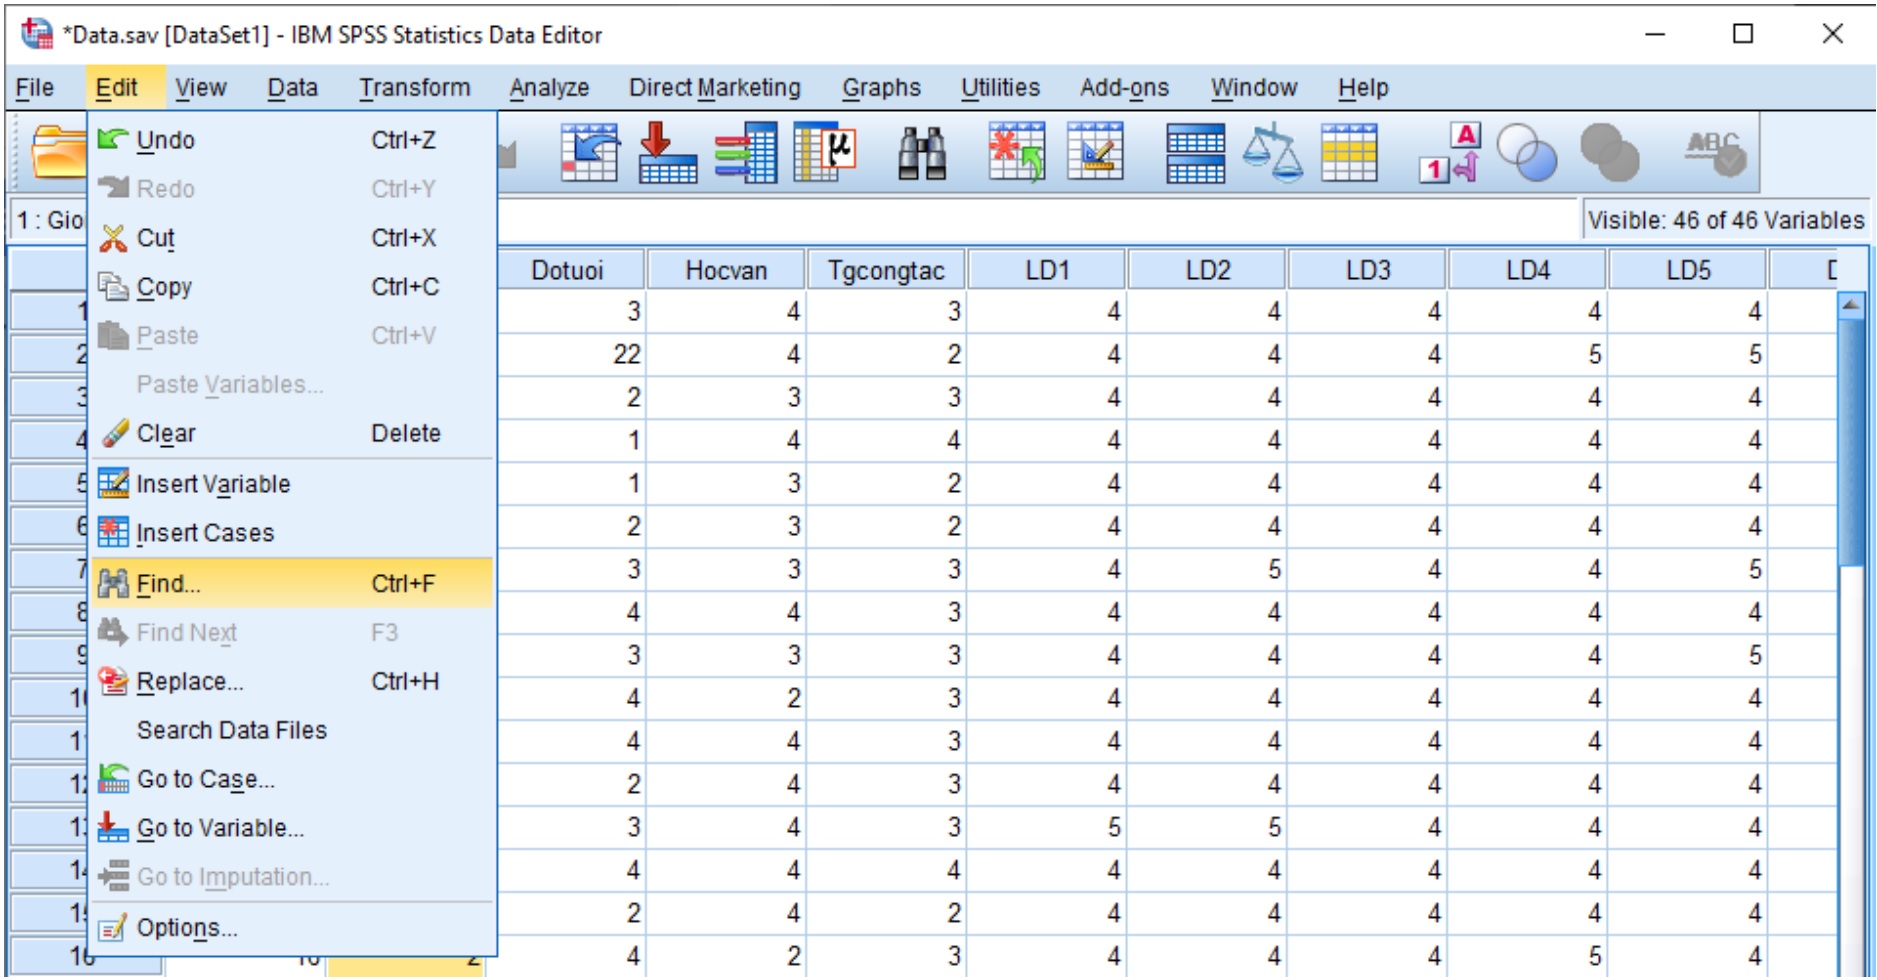Choose Search Data Files menu entry
Screen dimensions: 1877x980
click(x=294, y=731)
